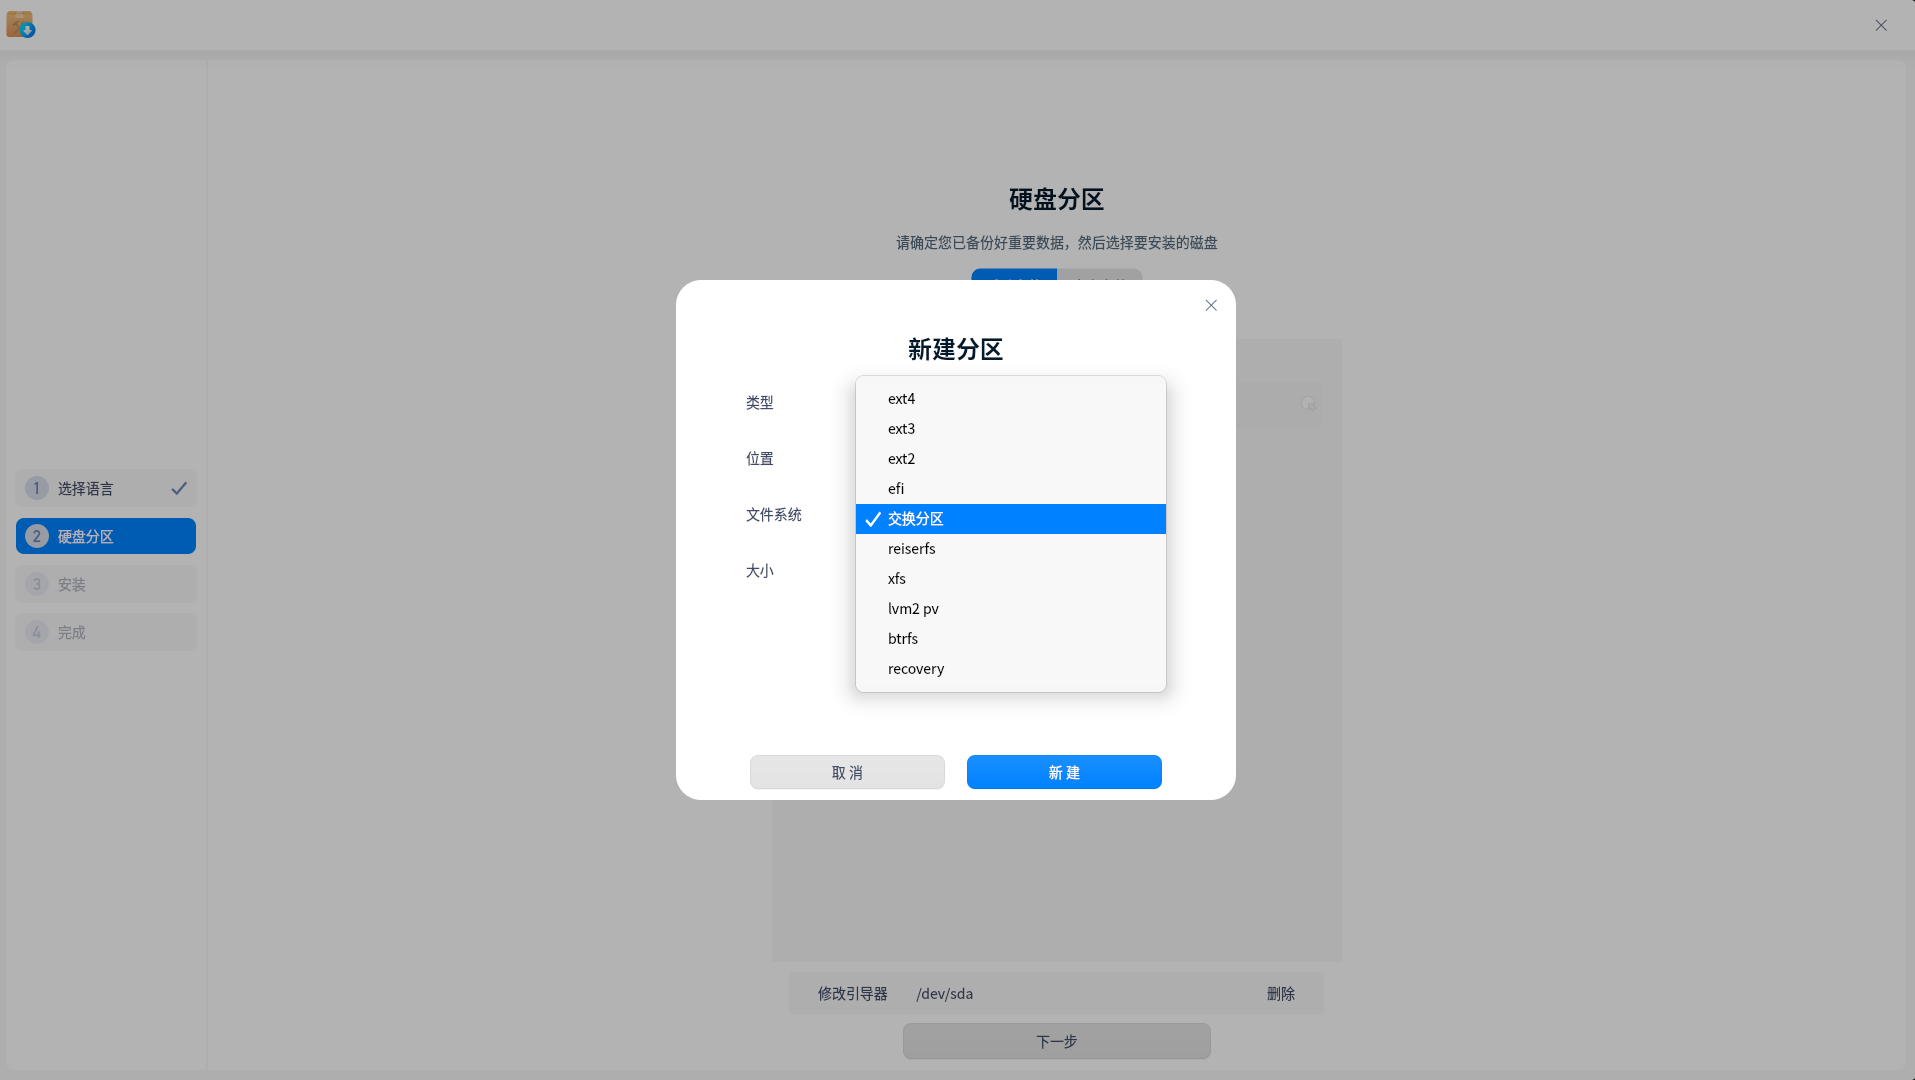
Task: Click the 文件系统 label
Action: coord(774,514)
